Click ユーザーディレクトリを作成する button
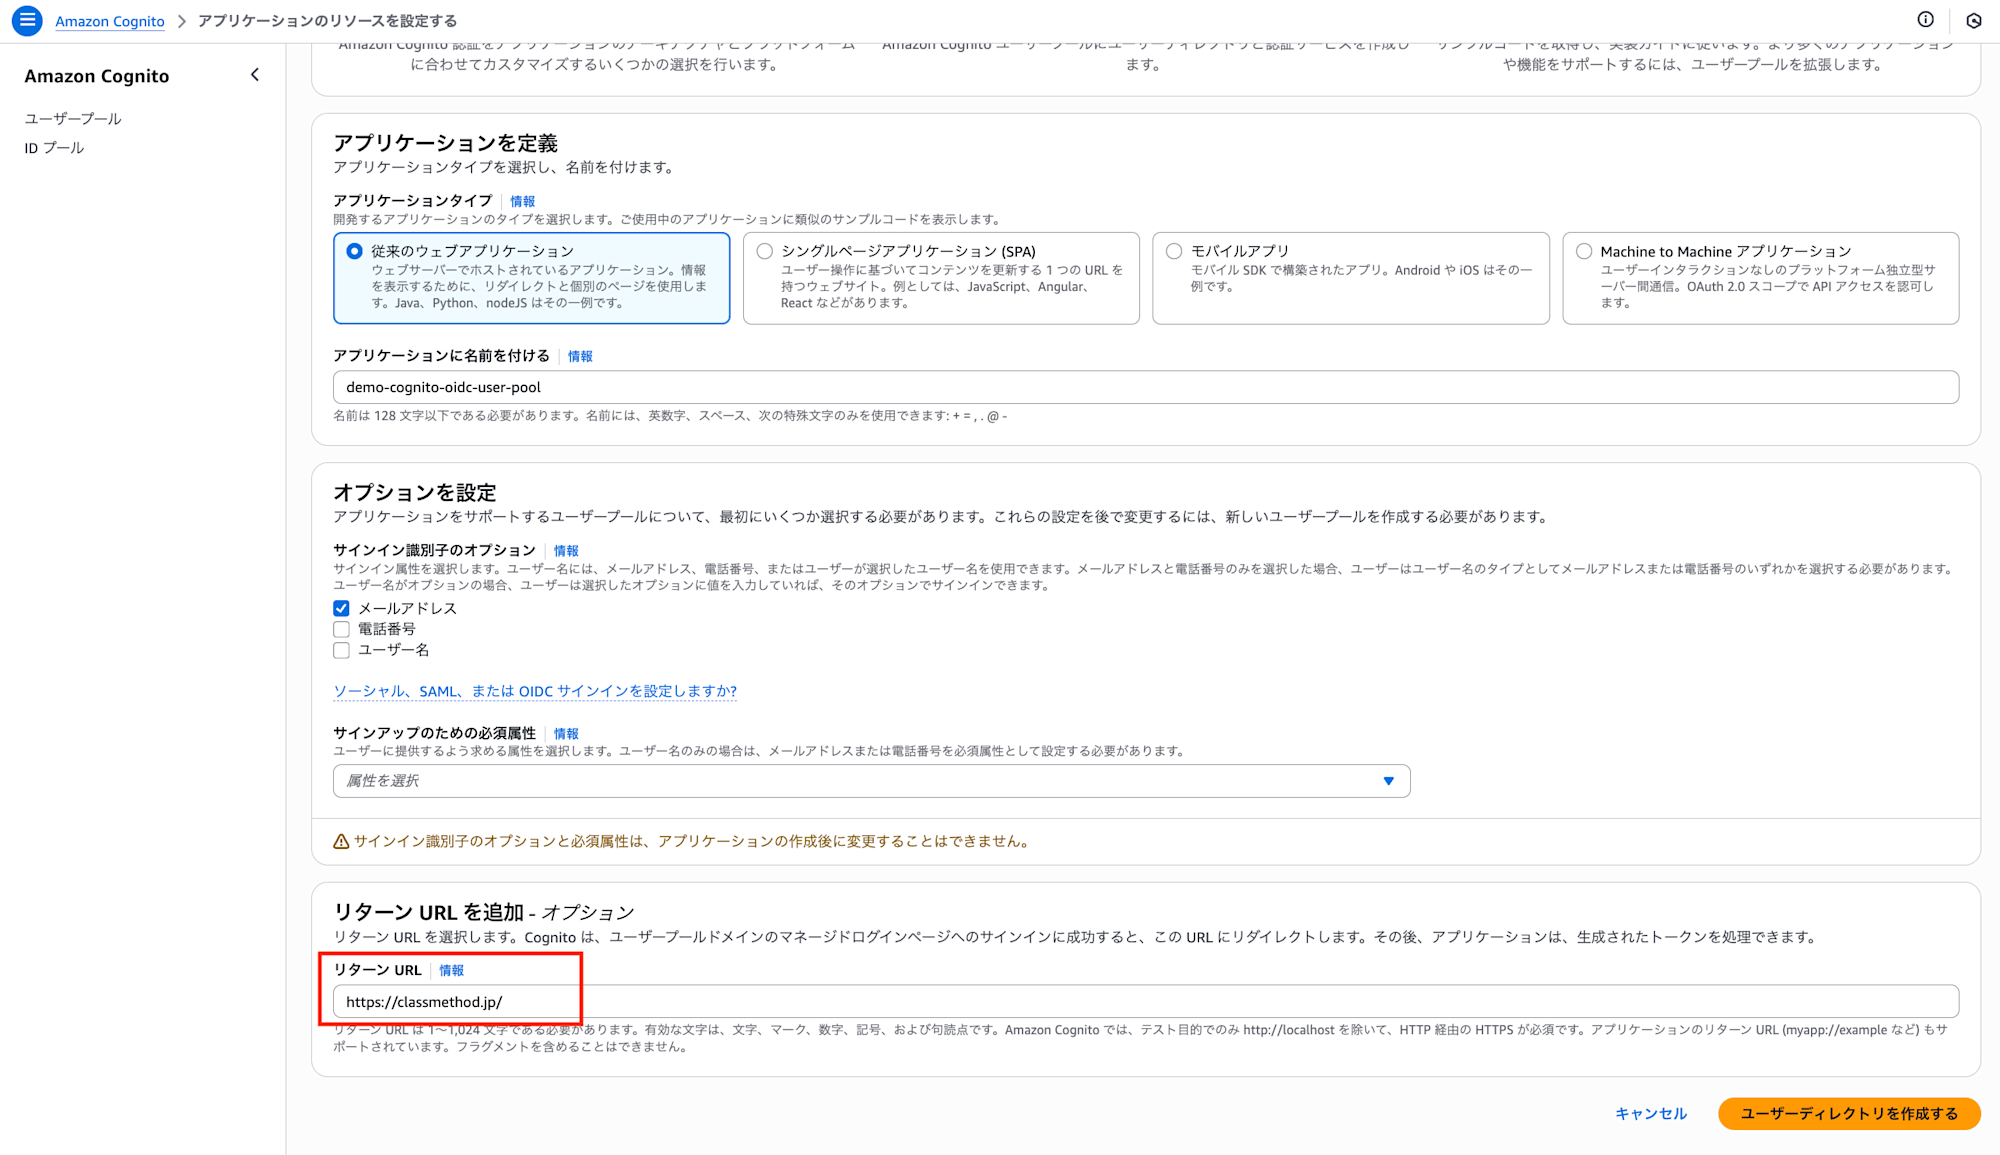 pyautogui.click(x=1849, y=1113)
